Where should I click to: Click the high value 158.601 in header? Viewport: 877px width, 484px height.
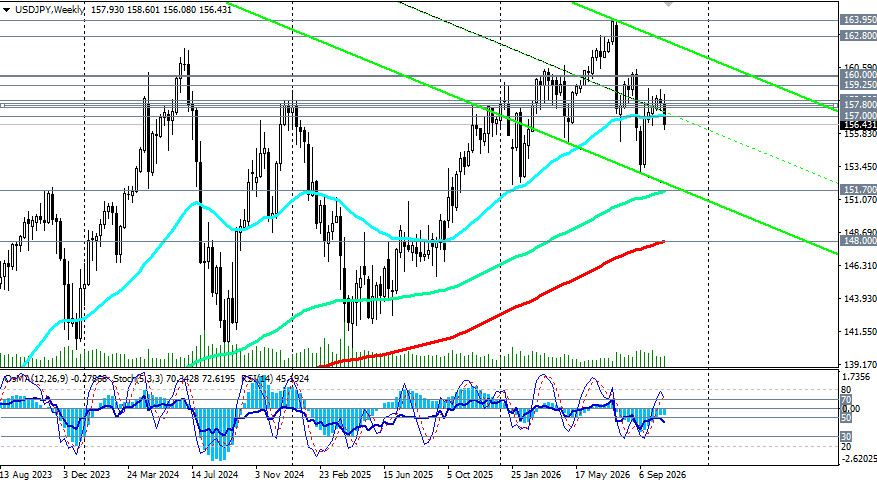coord(143,10)
